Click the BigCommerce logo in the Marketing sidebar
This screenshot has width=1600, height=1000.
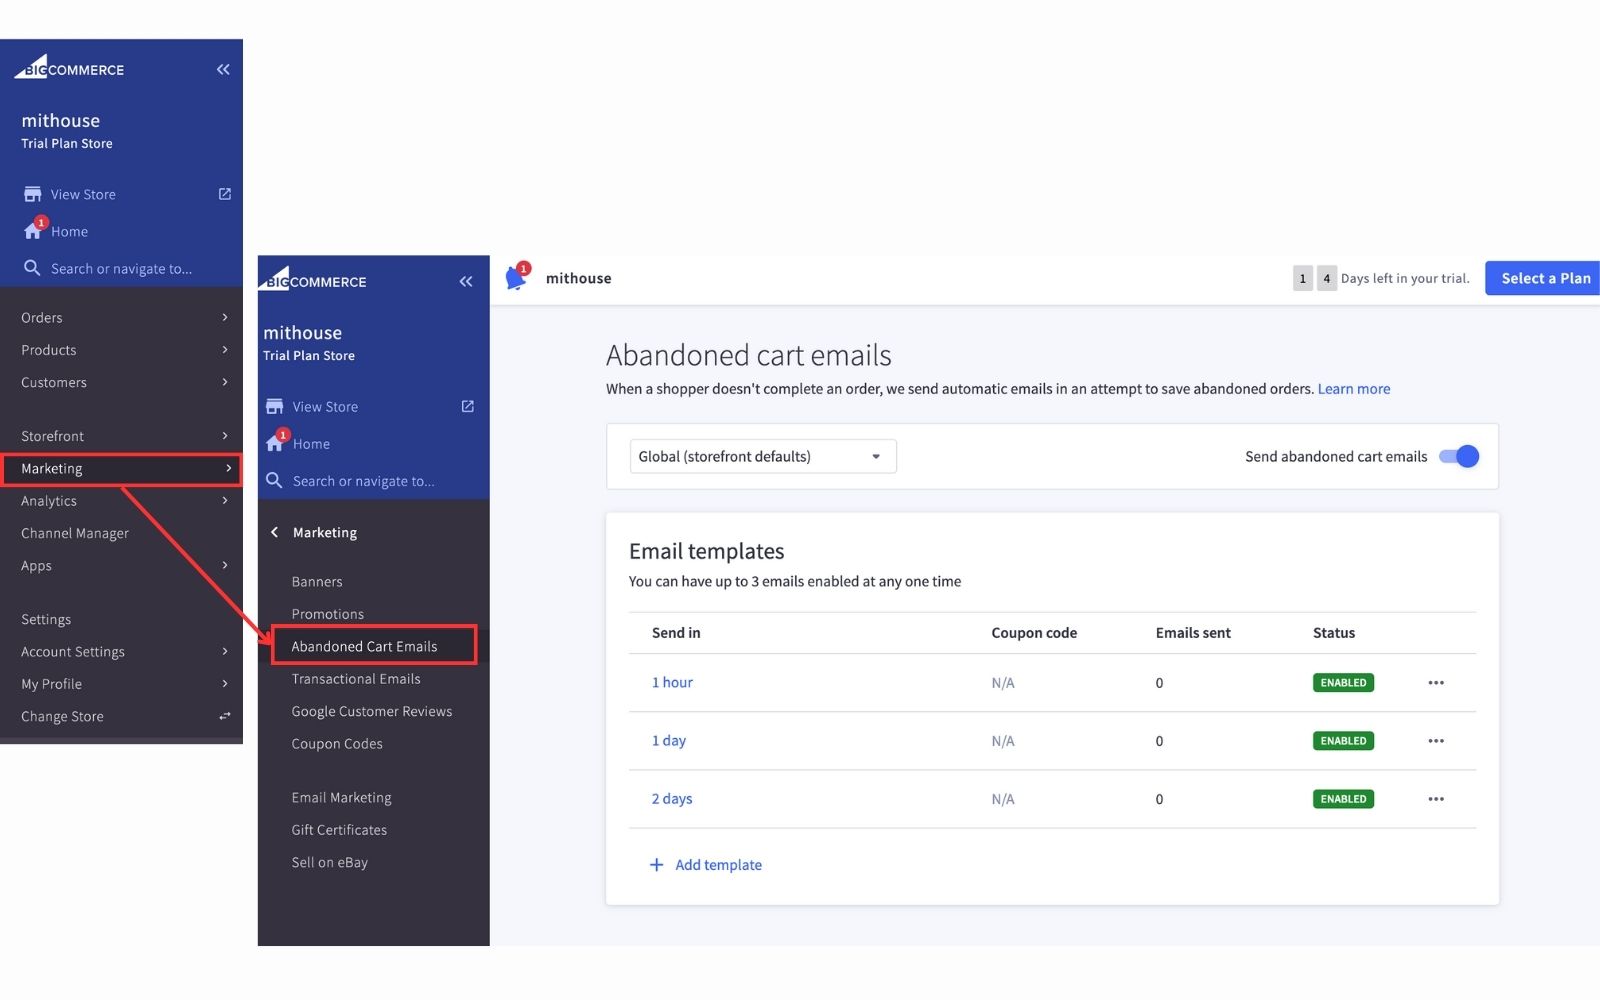pyautogui.click(x=312, y=280)
